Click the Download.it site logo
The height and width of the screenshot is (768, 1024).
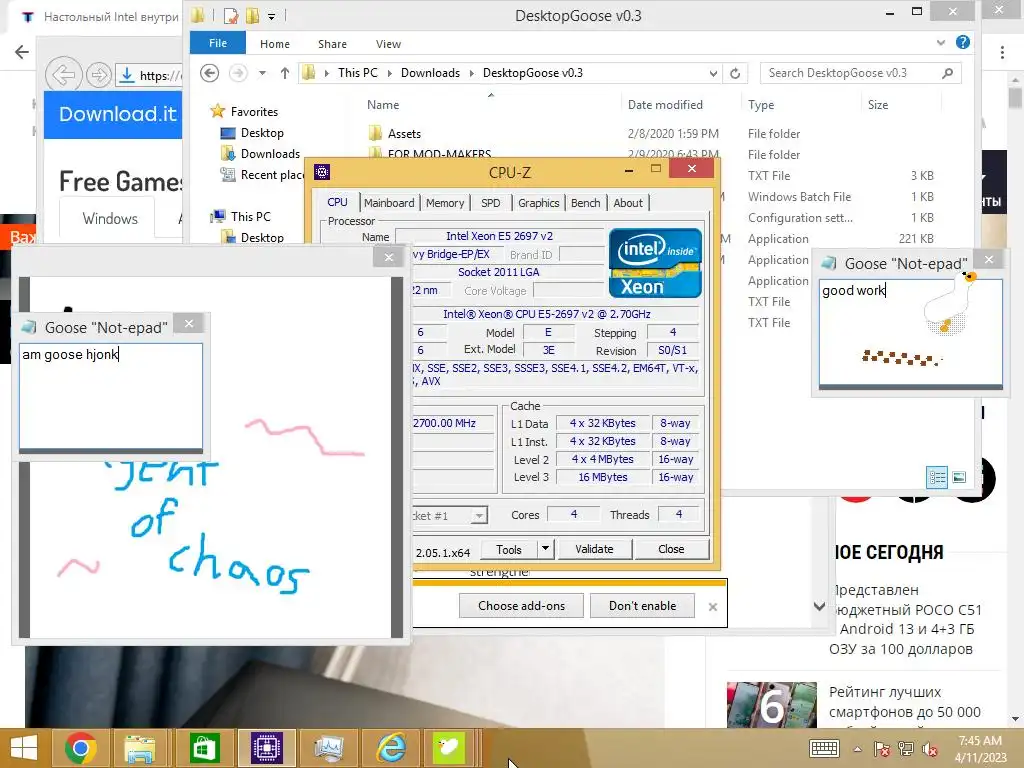(118, 114)
